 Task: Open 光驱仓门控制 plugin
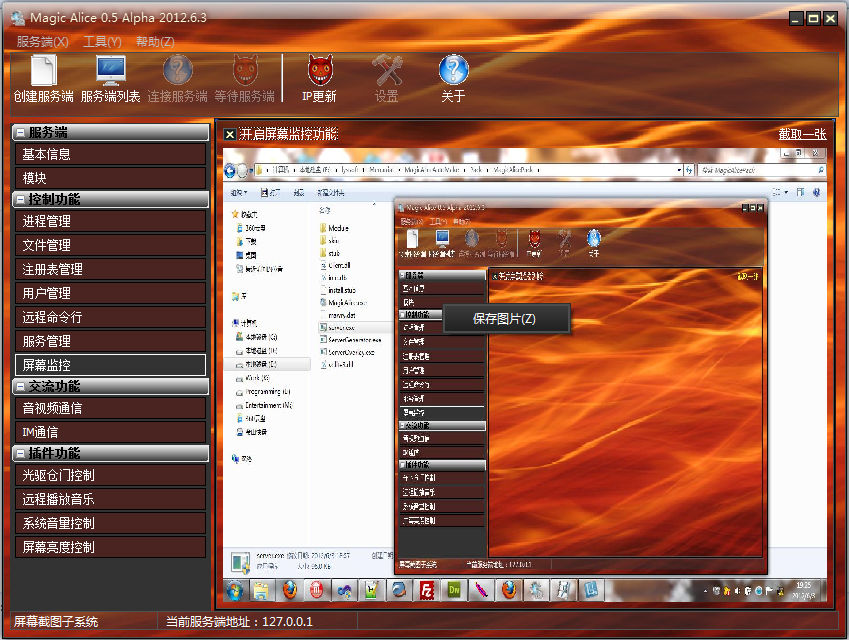[110, 475]
